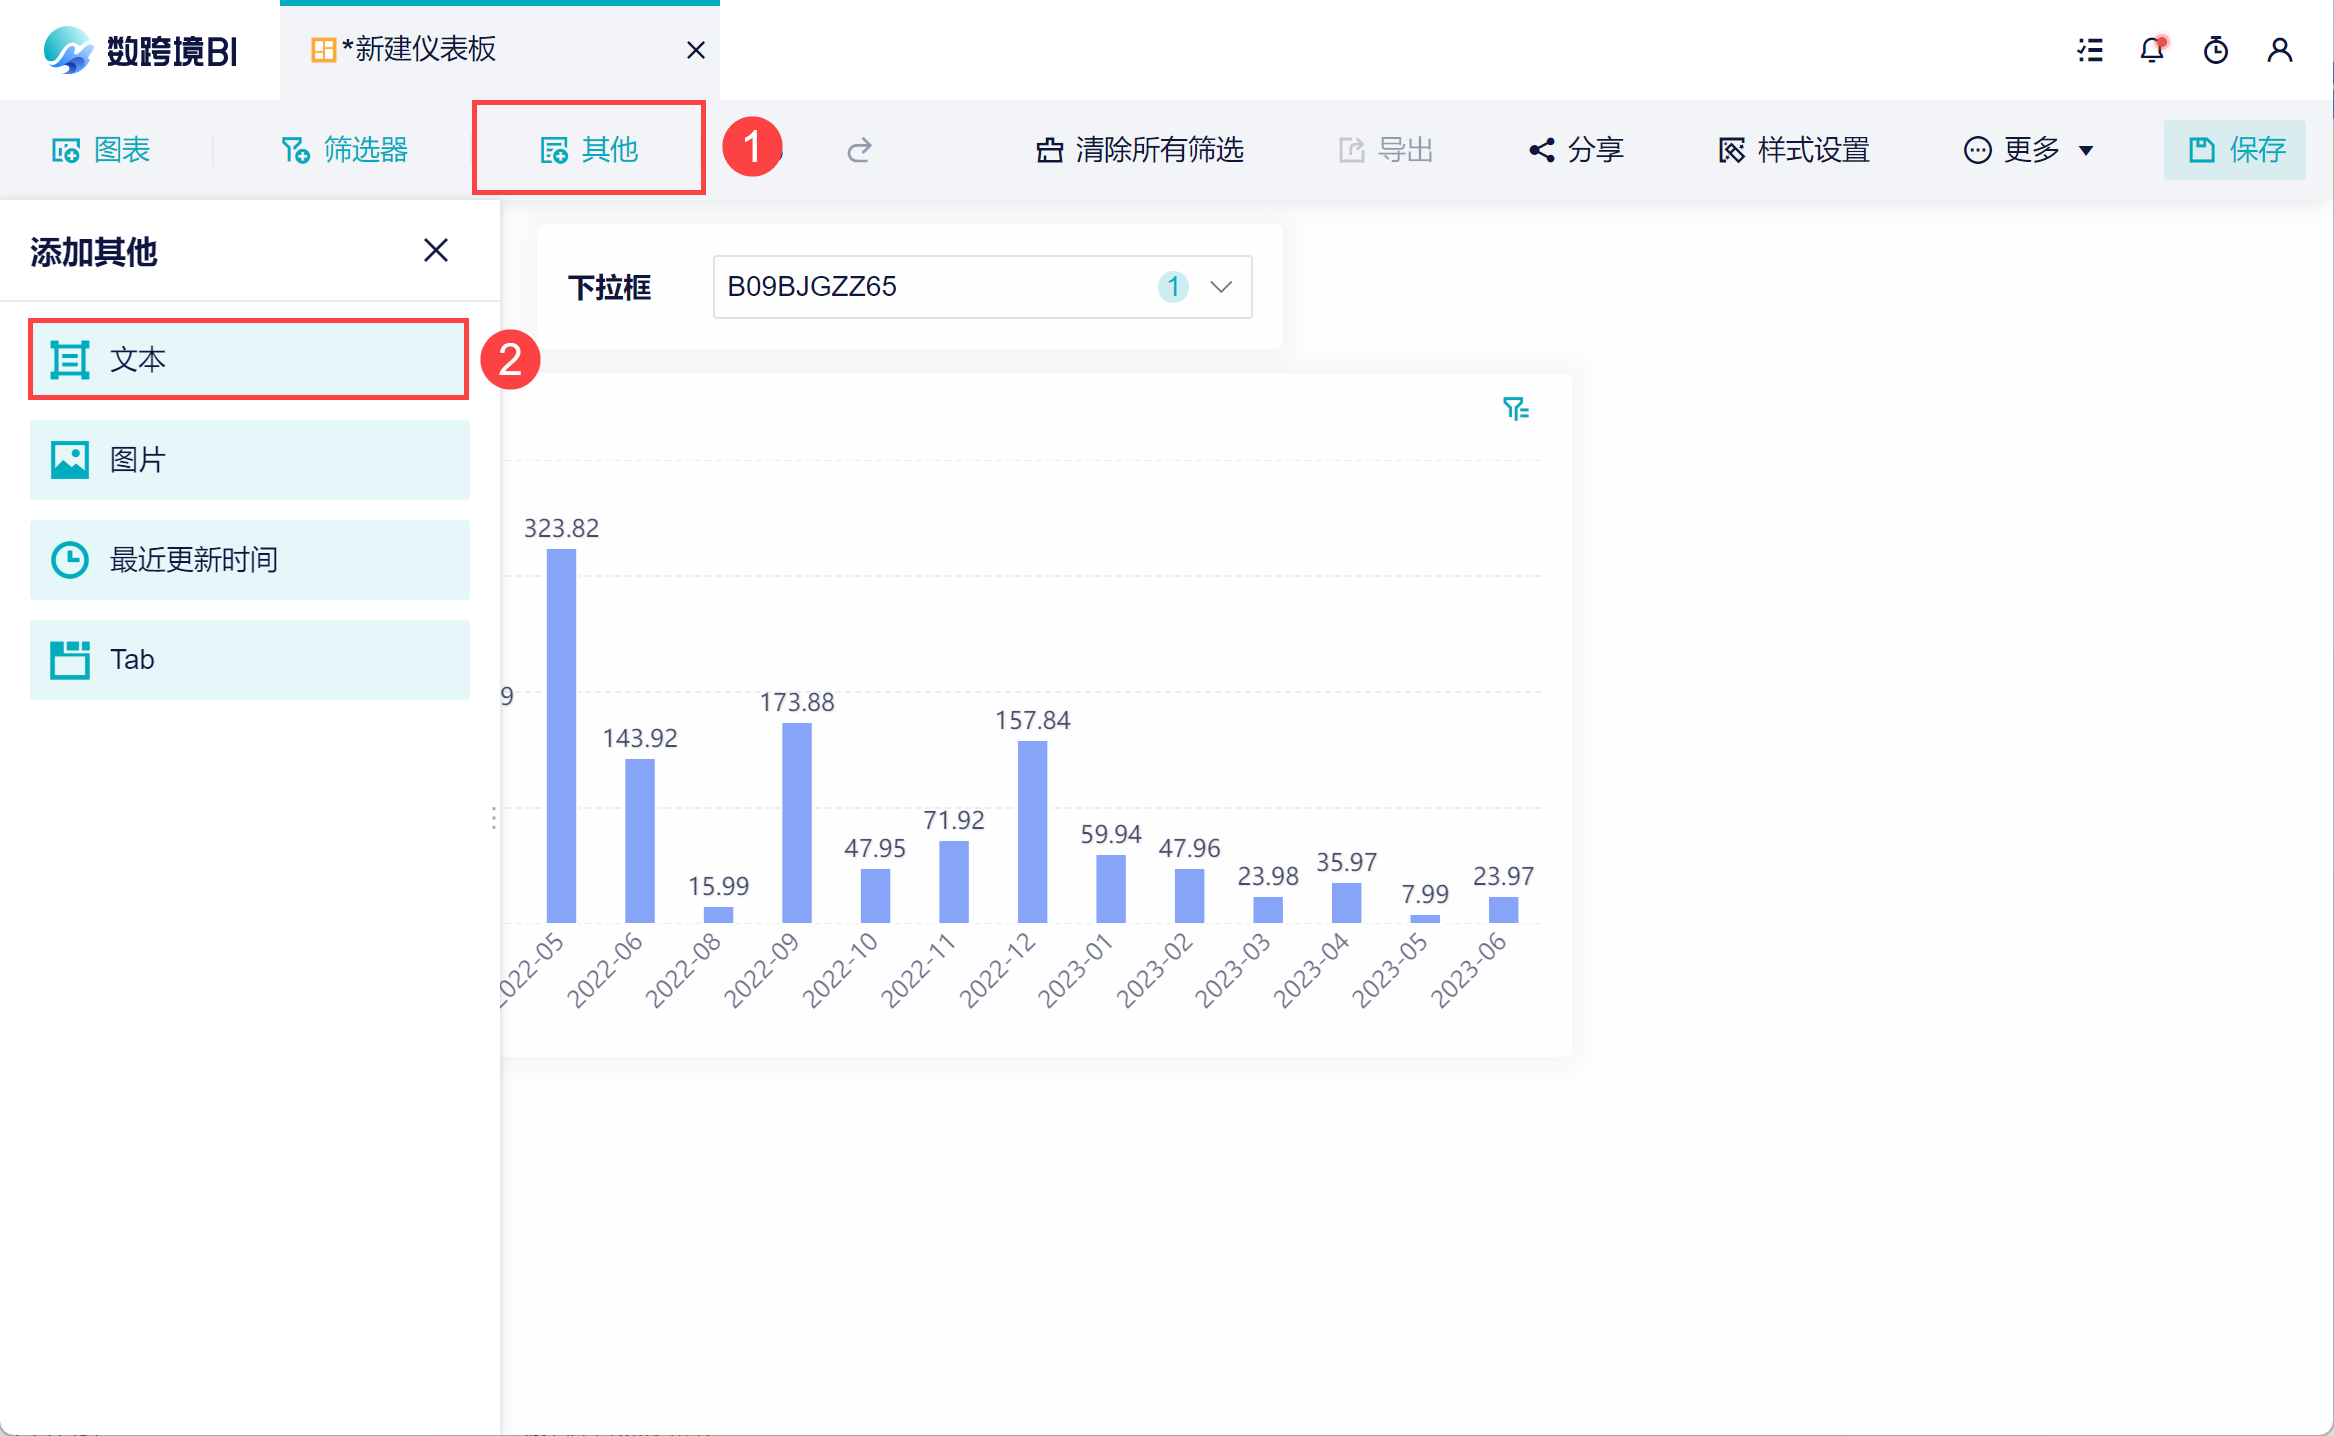Click the 保存 save button
2334x1436 pixels.
point(2234,150)
